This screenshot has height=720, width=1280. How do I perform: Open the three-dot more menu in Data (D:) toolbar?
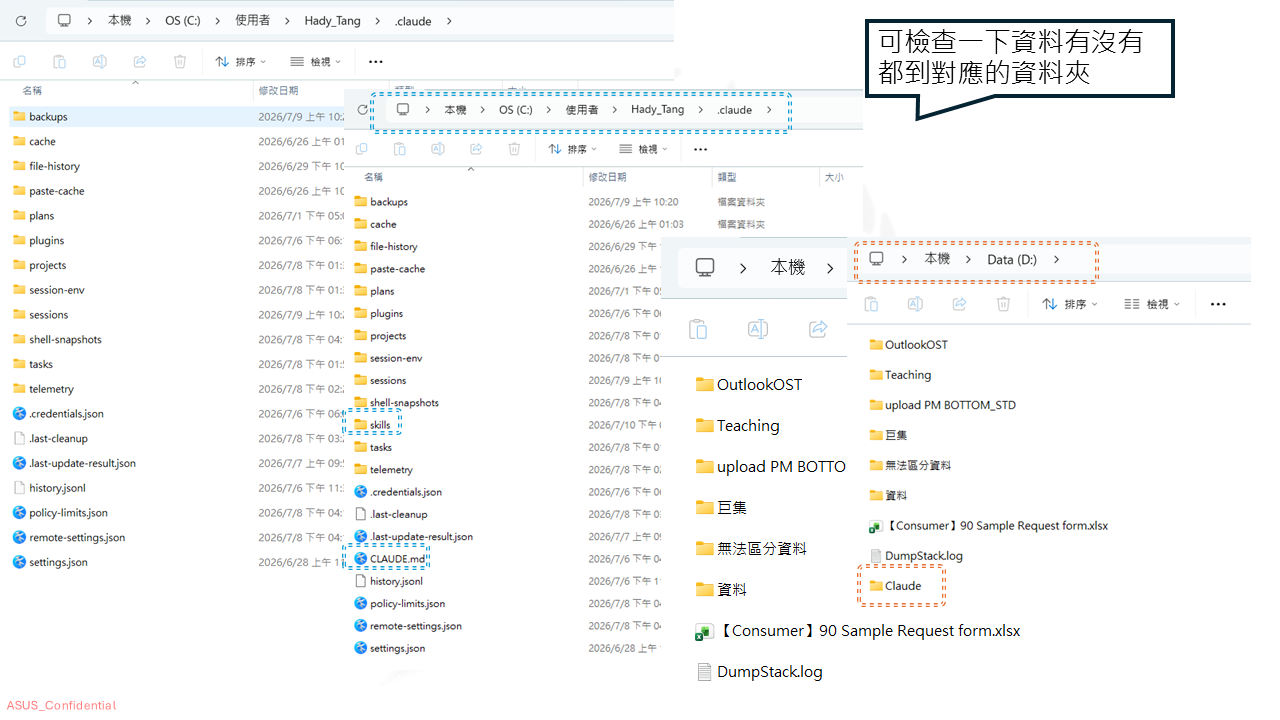[x=1218, y=304]
